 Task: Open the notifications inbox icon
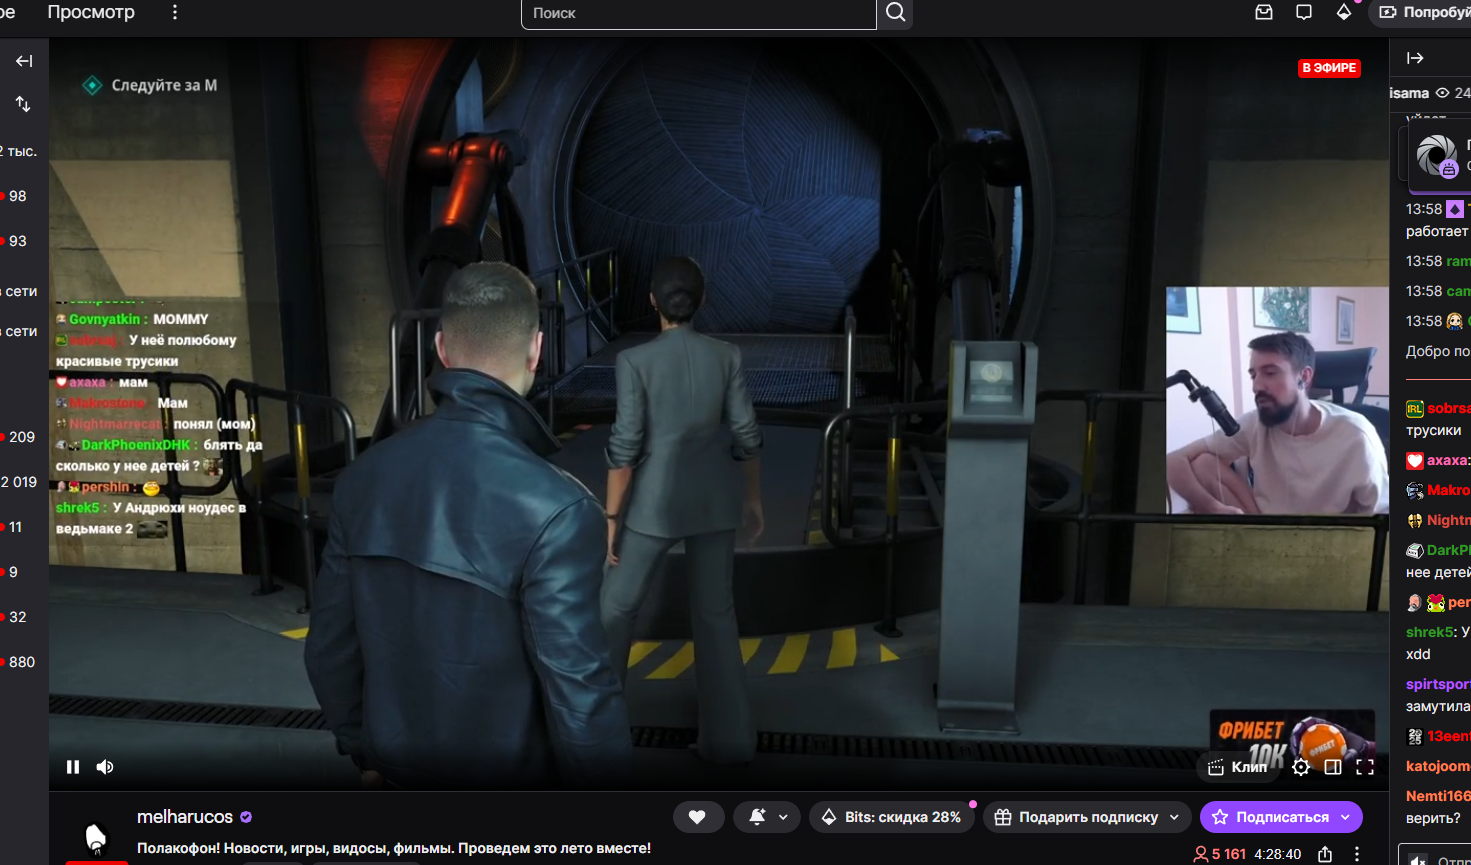click(x=1264, y=12)
